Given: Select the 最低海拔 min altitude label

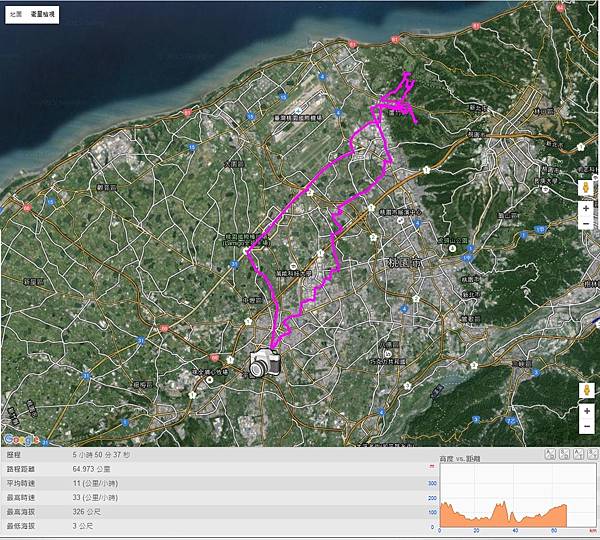Looking at the screenshot, I should pos(21,526).
